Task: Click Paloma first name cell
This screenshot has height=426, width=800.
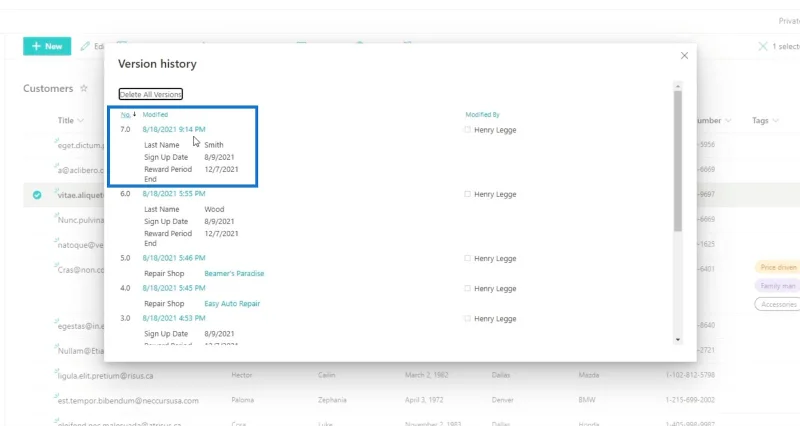Action: (242, 400)
